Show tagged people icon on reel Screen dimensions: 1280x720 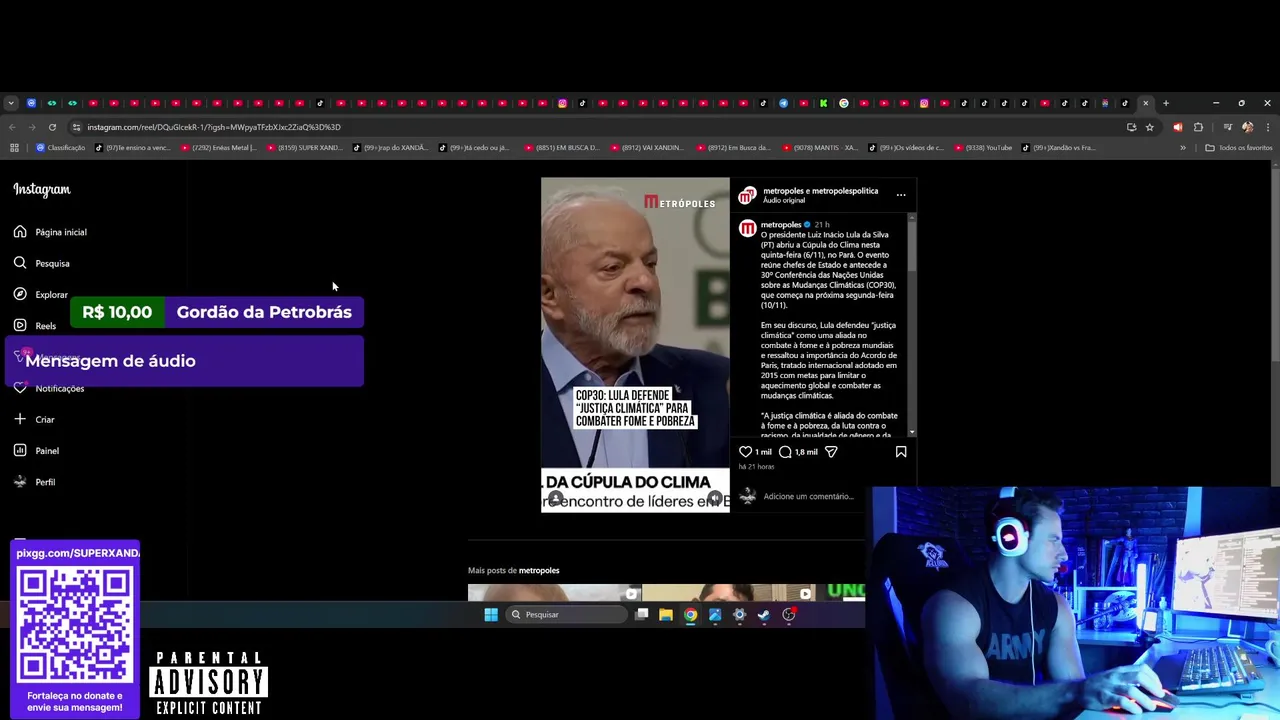[555, 498]
